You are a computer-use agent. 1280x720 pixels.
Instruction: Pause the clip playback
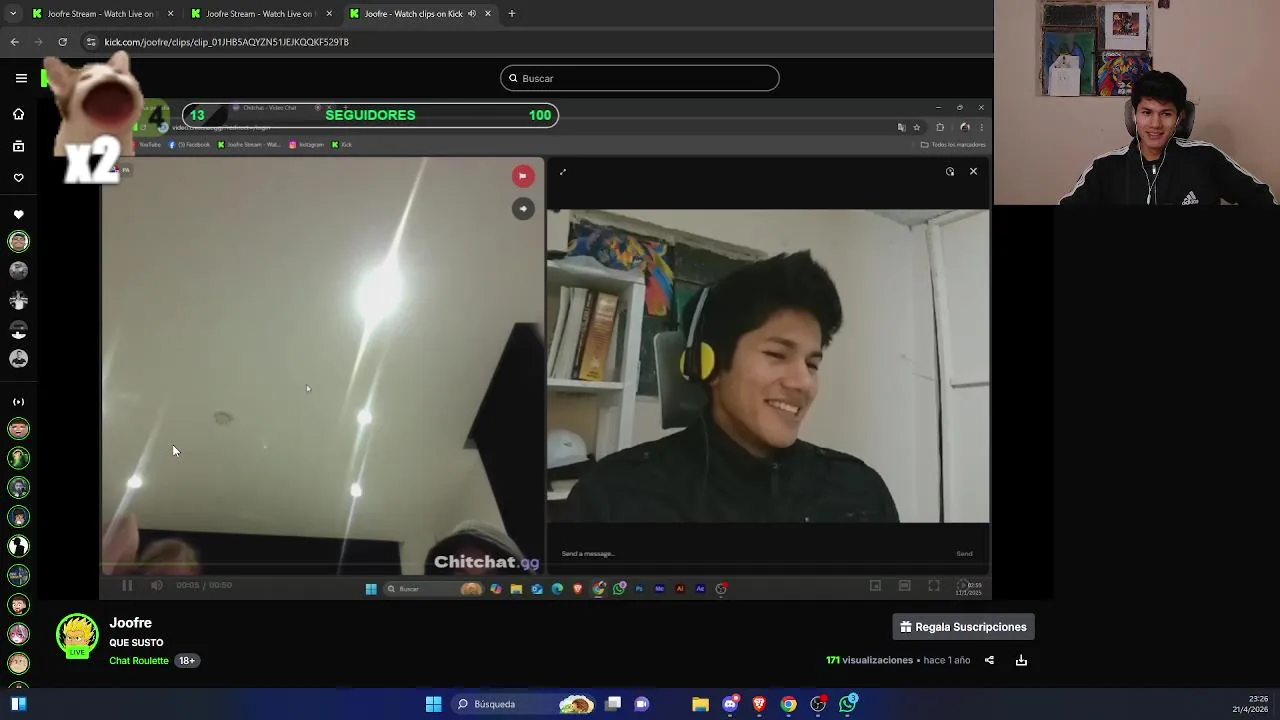[x=127, y=585]
